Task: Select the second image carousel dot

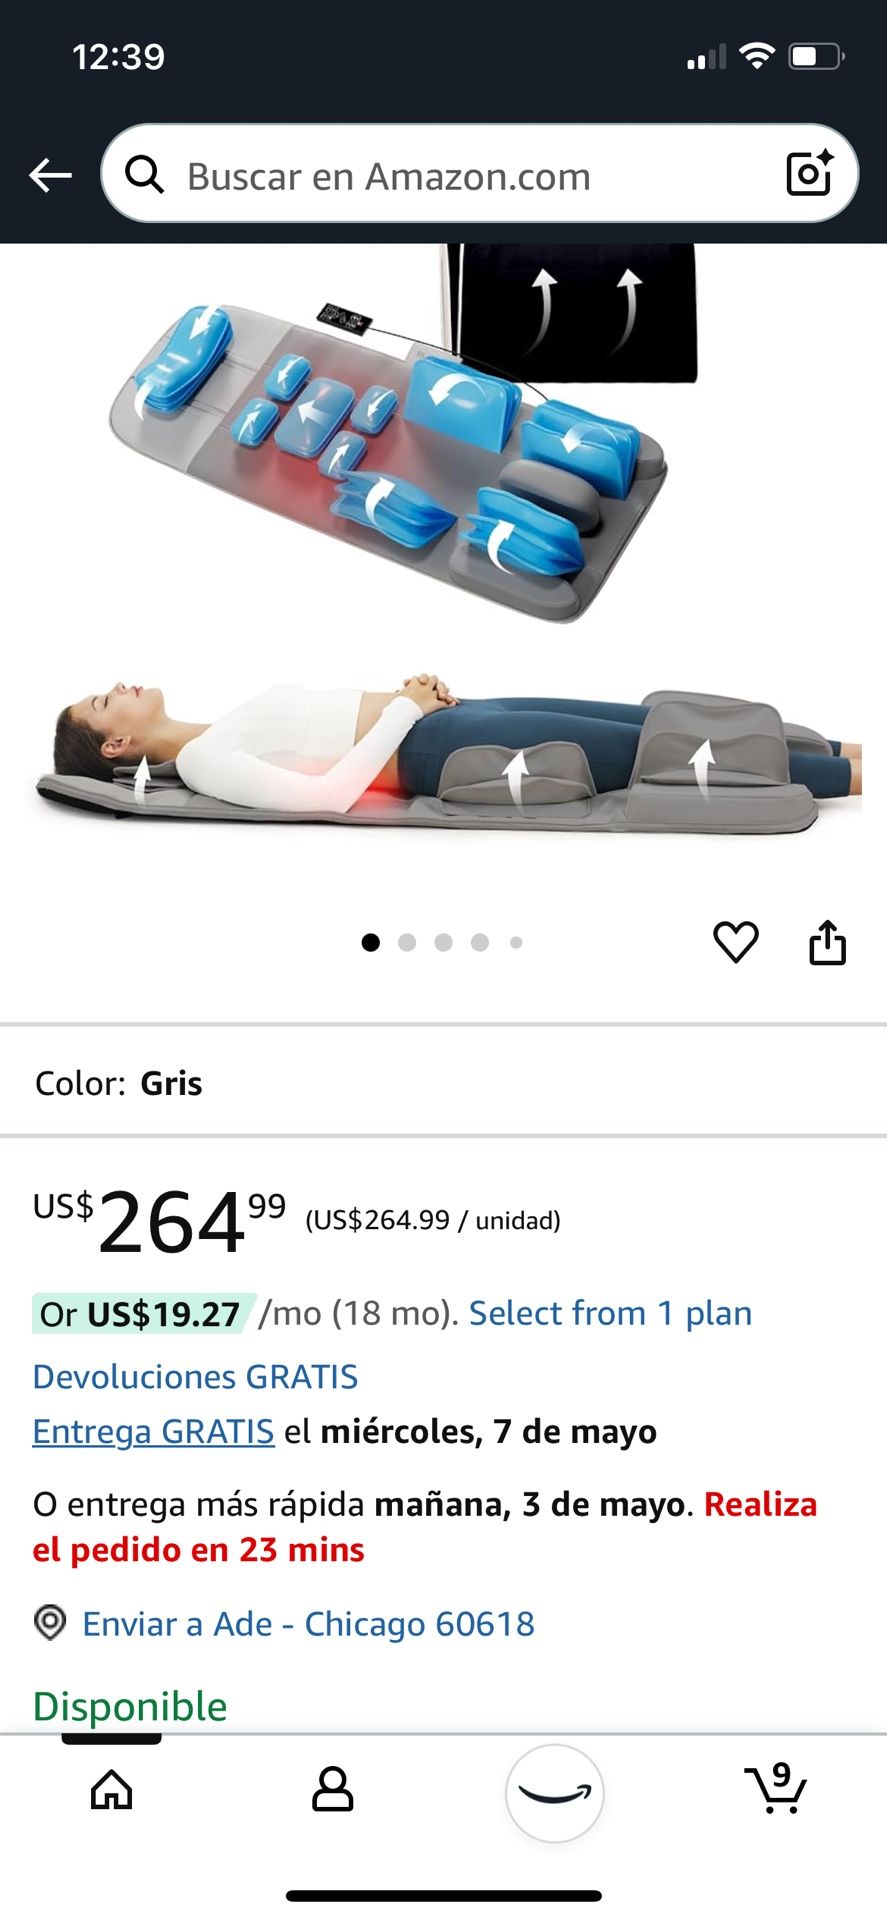Action: tap(407, 942)
